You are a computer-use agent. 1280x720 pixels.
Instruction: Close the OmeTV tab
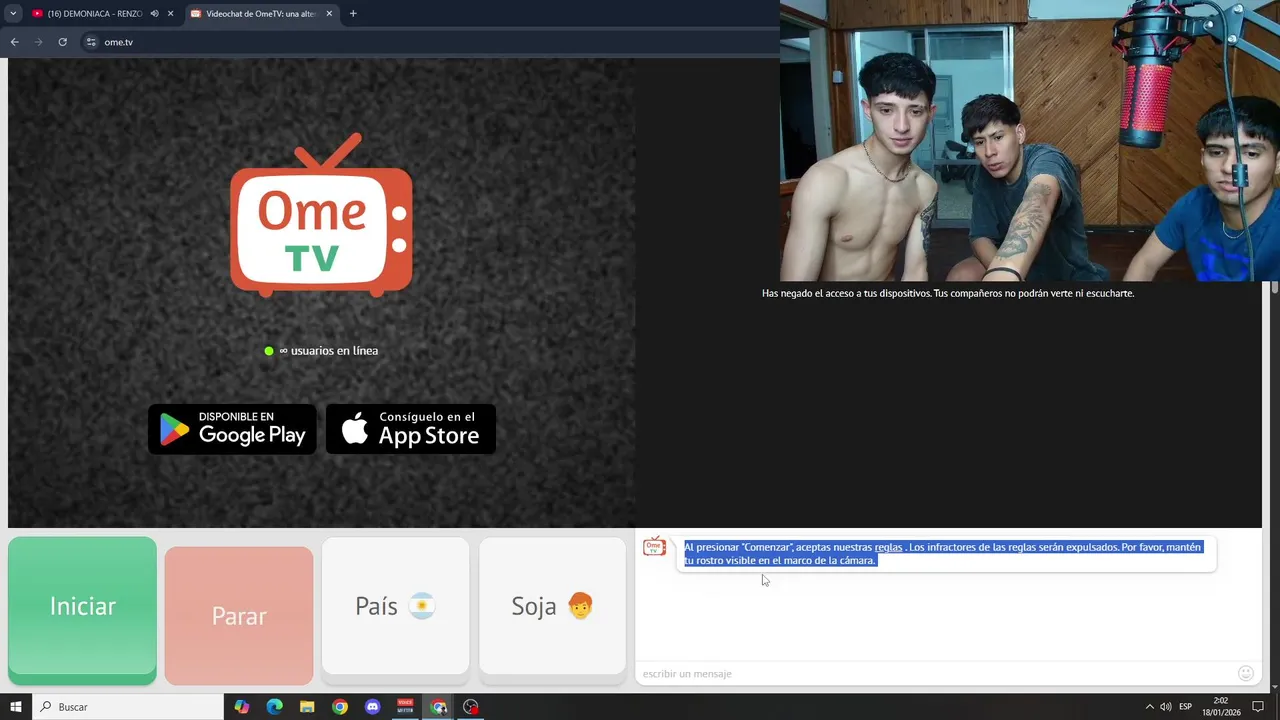329,13
